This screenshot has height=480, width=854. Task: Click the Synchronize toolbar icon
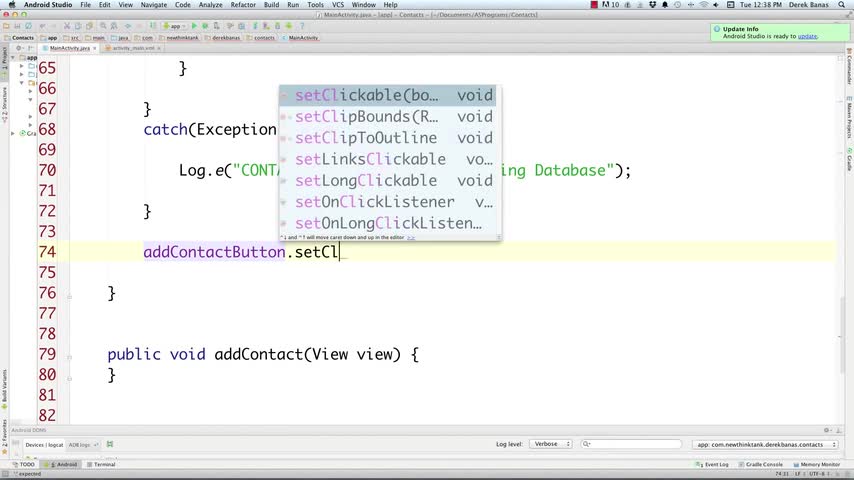point(28,26)
